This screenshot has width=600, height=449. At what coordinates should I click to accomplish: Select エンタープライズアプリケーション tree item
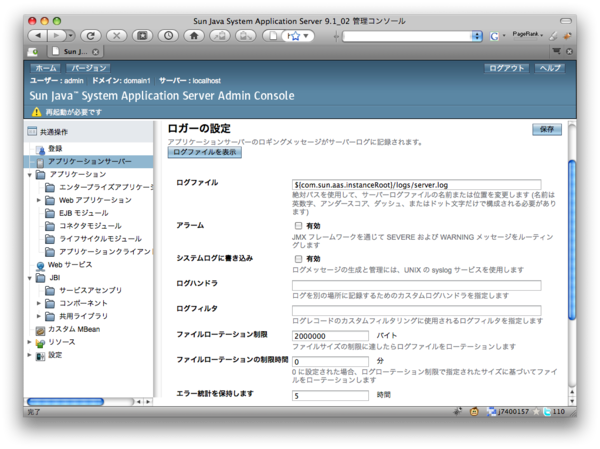coord(106,187)
